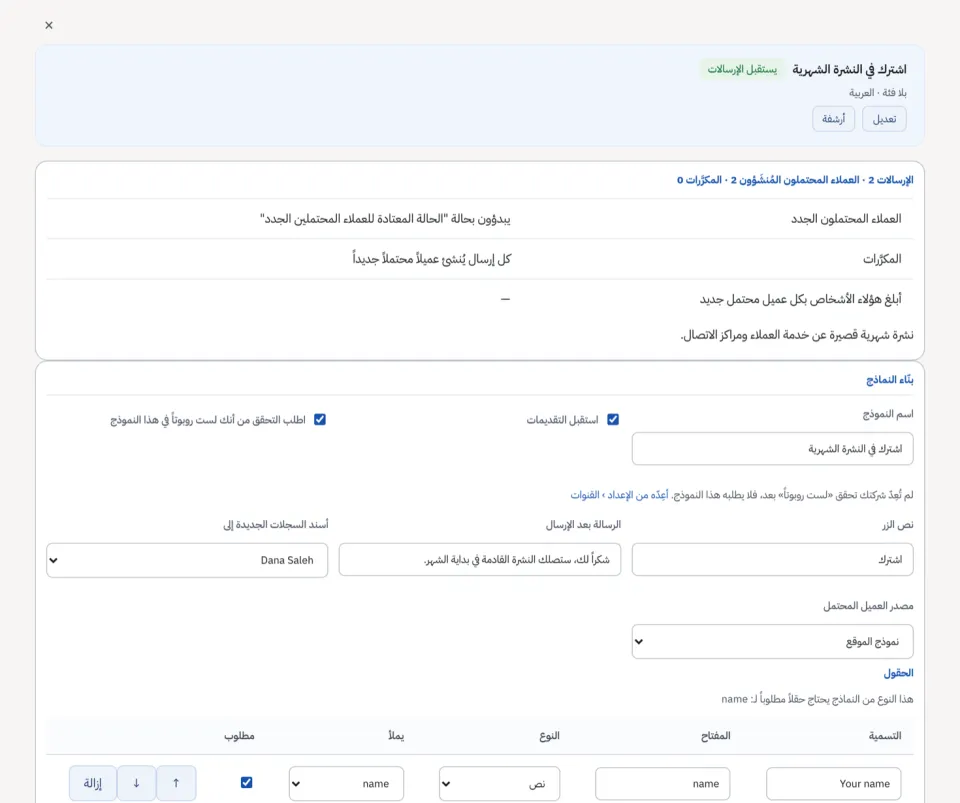The width and height of the screenshot is (960, 803).
Task: Open the fills dropdown showing name
Action: [x=346, y=783]
